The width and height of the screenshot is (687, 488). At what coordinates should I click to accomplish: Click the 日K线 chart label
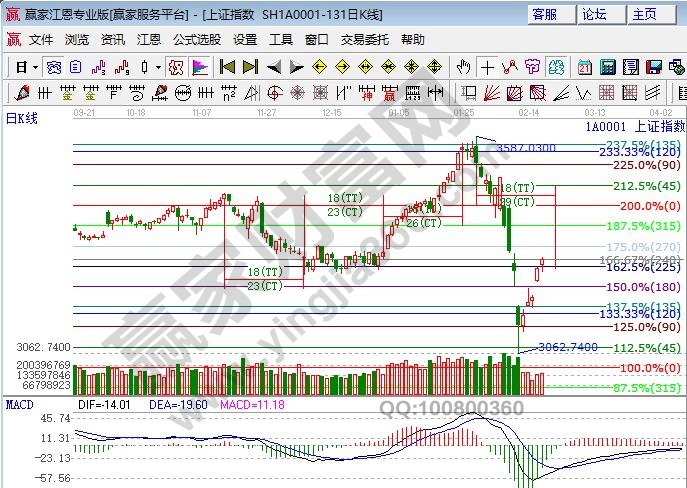click(22, 119)
